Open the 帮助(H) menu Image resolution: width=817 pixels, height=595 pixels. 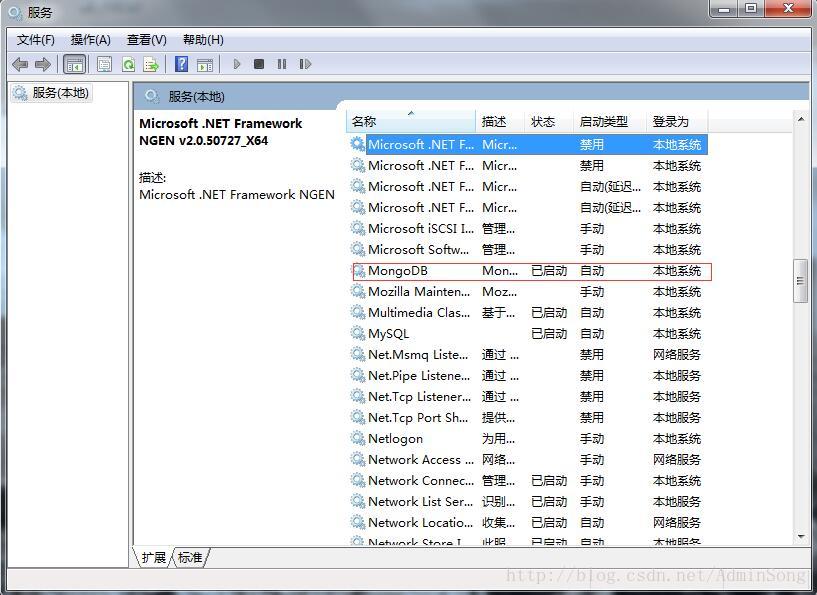[203, 40]
